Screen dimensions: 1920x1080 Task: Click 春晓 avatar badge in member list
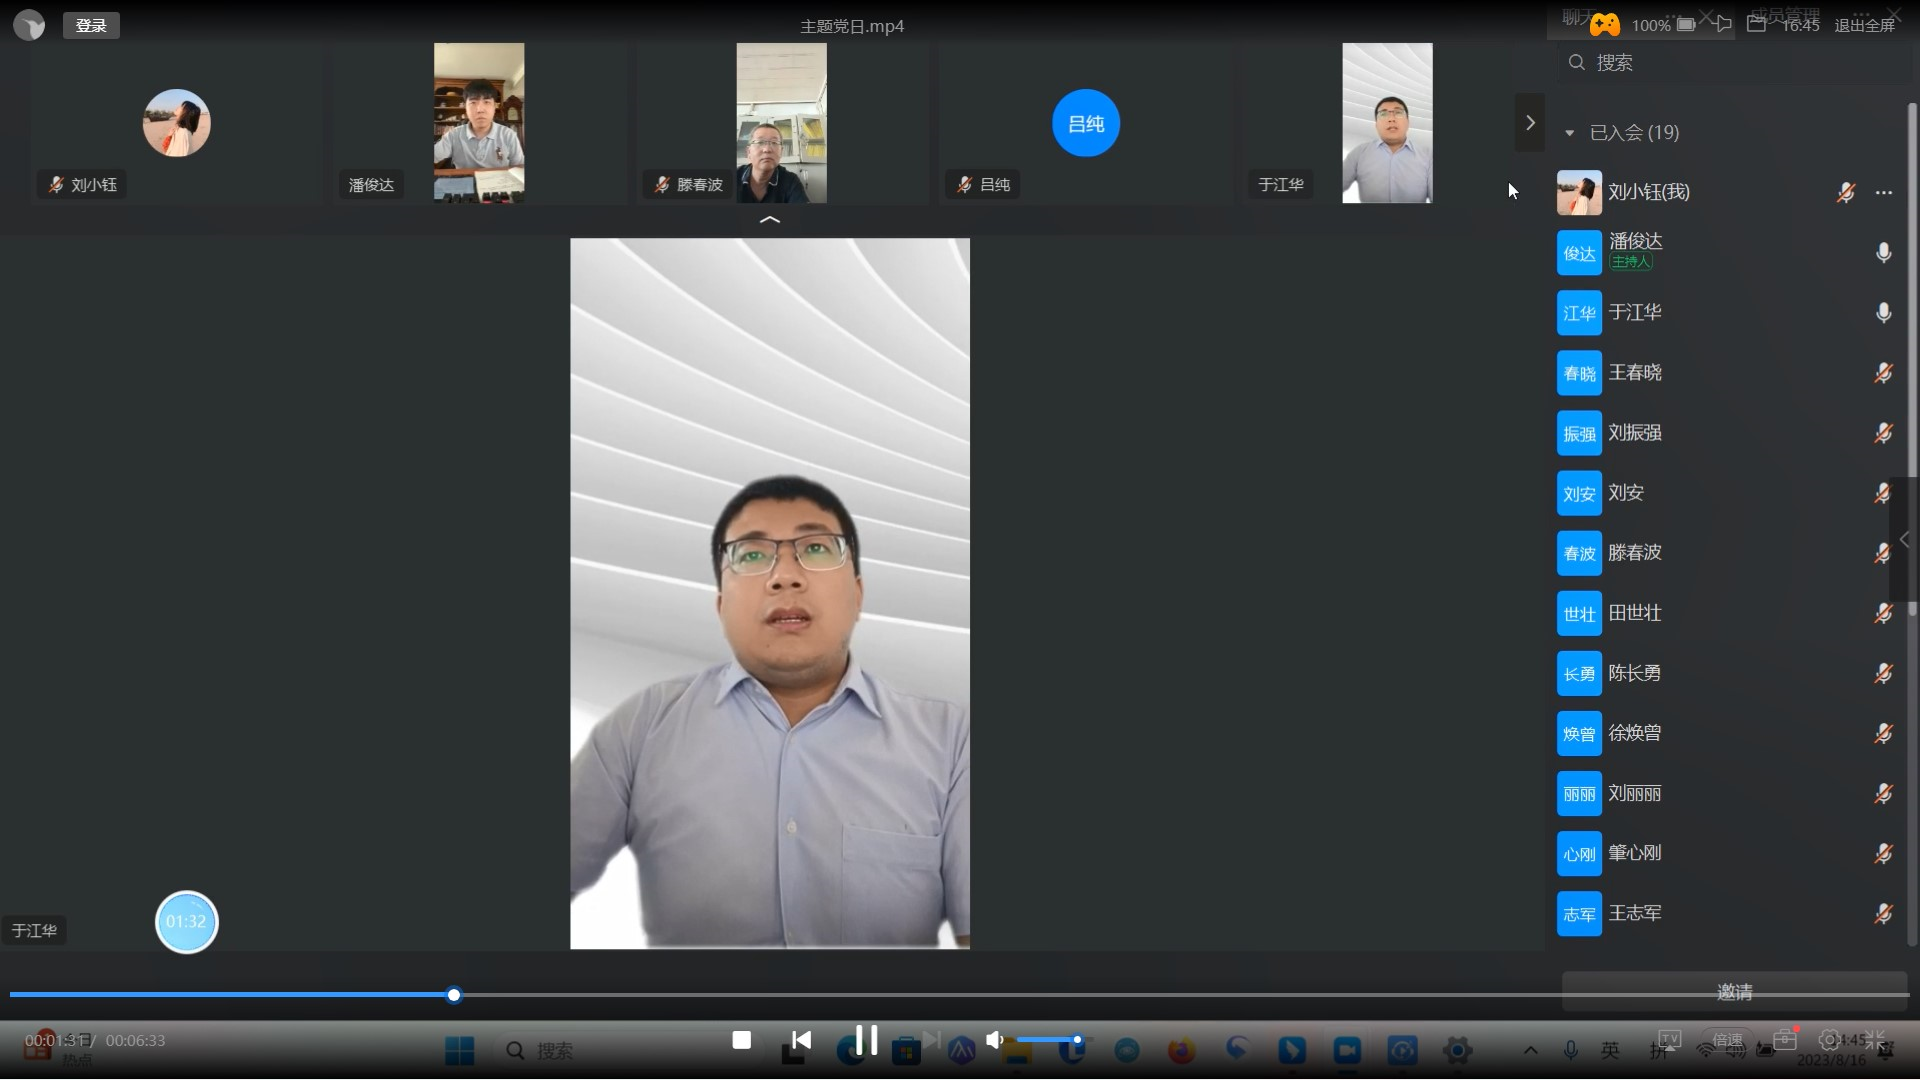(x=1579, y=372)
